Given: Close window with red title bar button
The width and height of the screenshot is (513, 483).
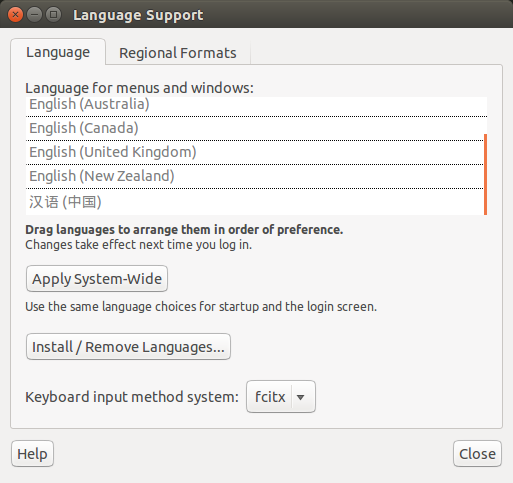Looking at the screenshot, I should coord(15,15).
